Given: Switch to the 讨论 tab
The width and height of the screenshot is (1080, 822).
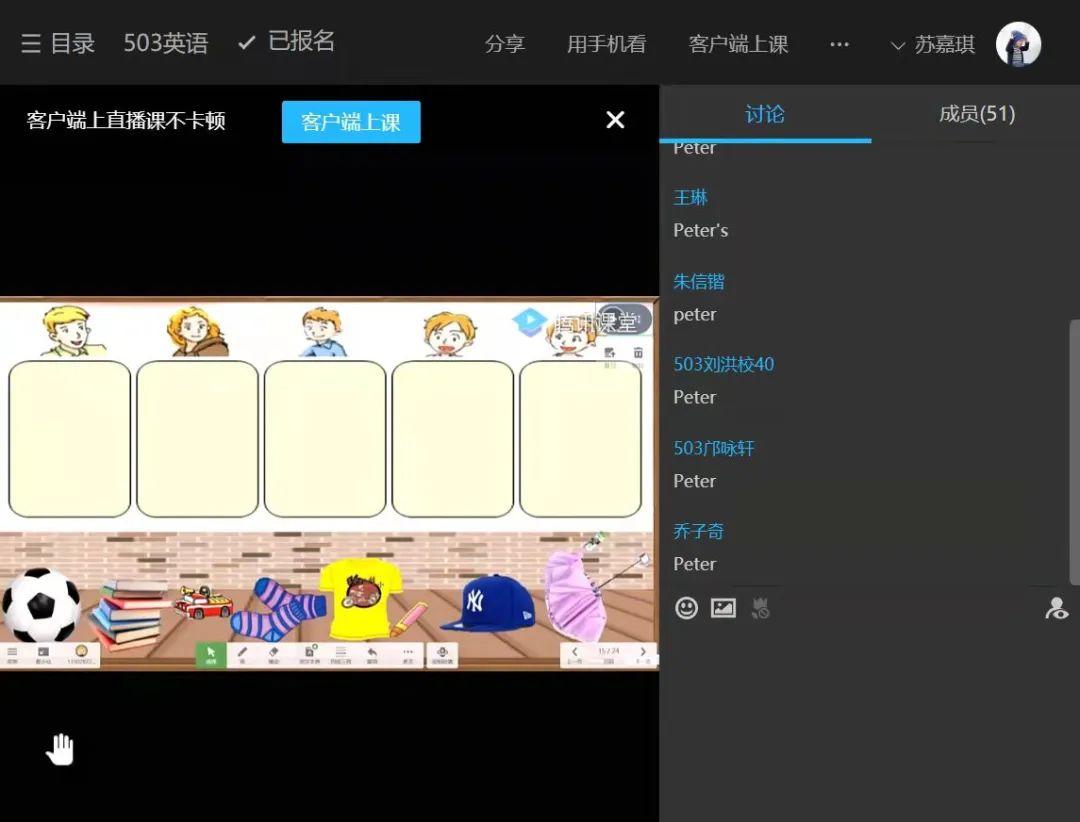Looking at the screenshot, I should [x=765, y=114].
